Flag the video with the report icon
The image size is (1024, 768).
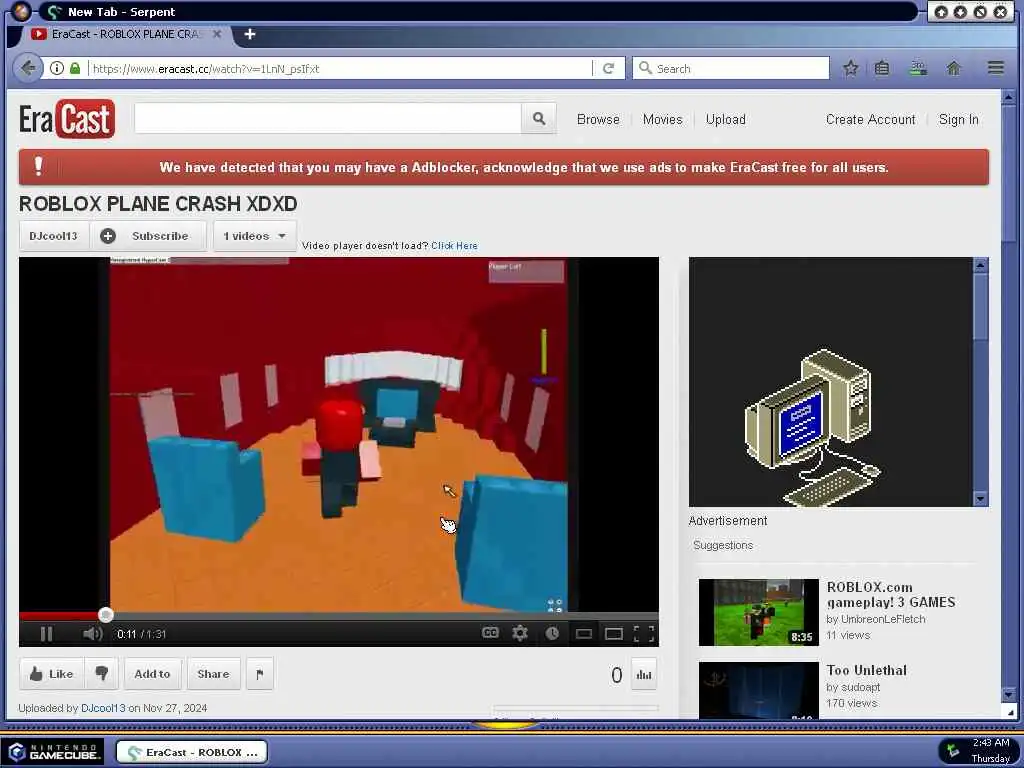point(259,674)
